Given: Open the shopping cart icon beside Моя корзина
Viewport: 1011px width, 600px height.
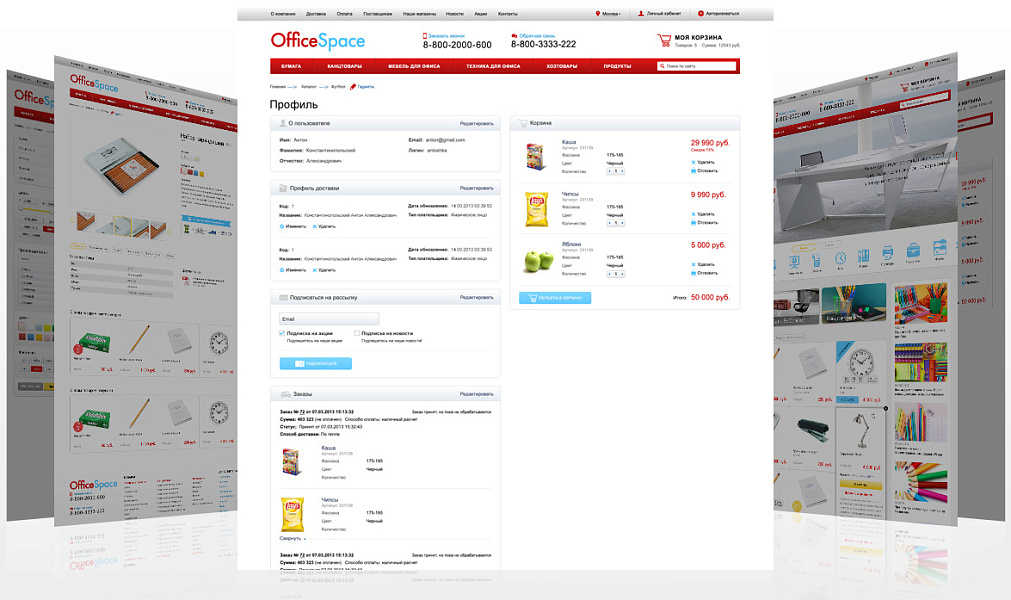Looking at the screenshot, I should point(663,40).
